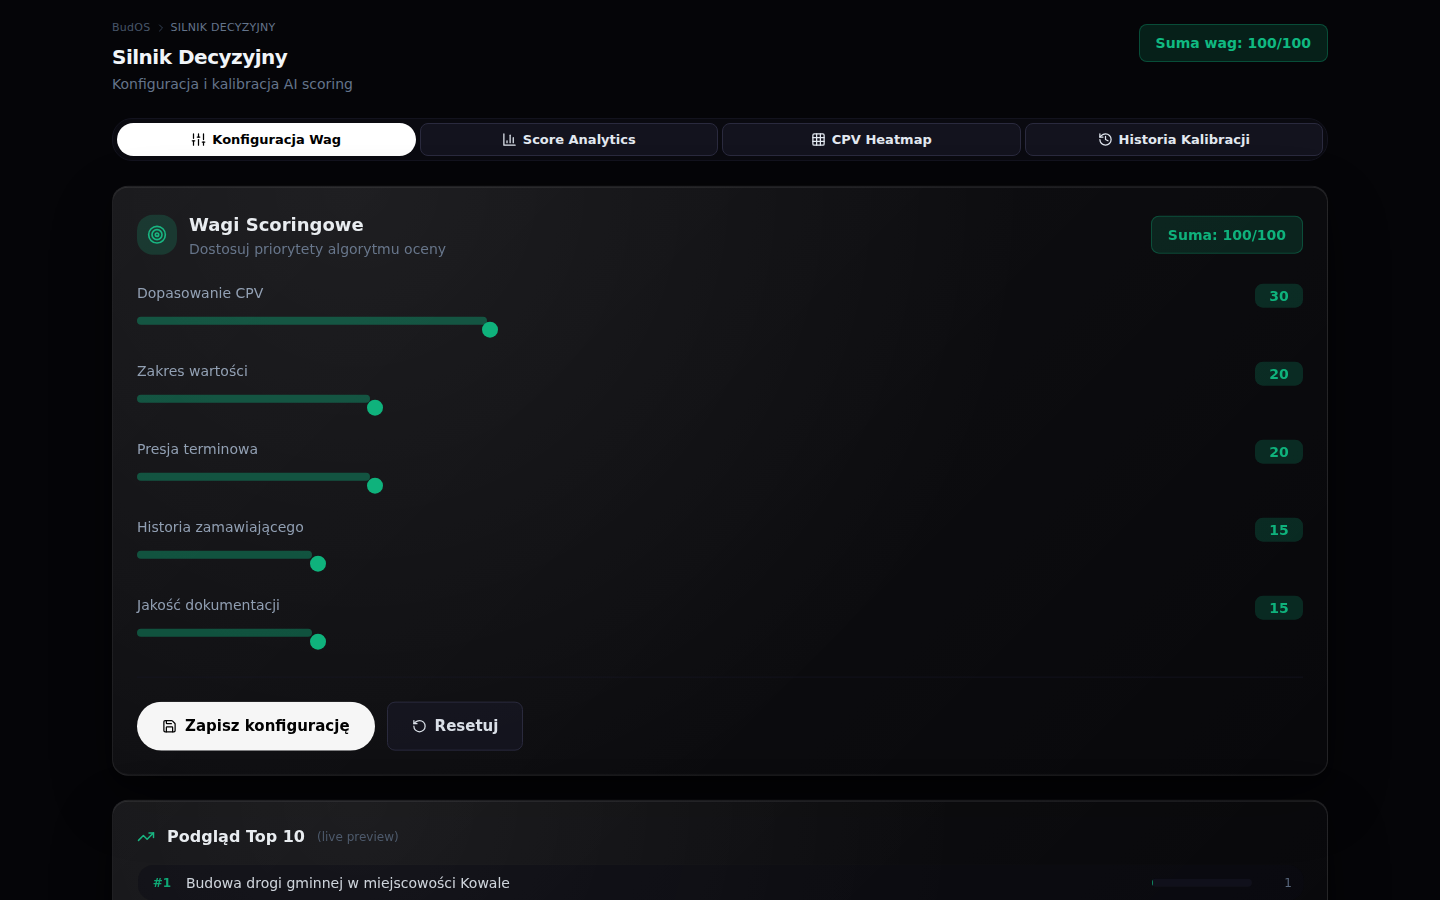The image size is (1440, 900).
Task: Click the Presja terminowa slider handle
Action: (x=375, y=486)
